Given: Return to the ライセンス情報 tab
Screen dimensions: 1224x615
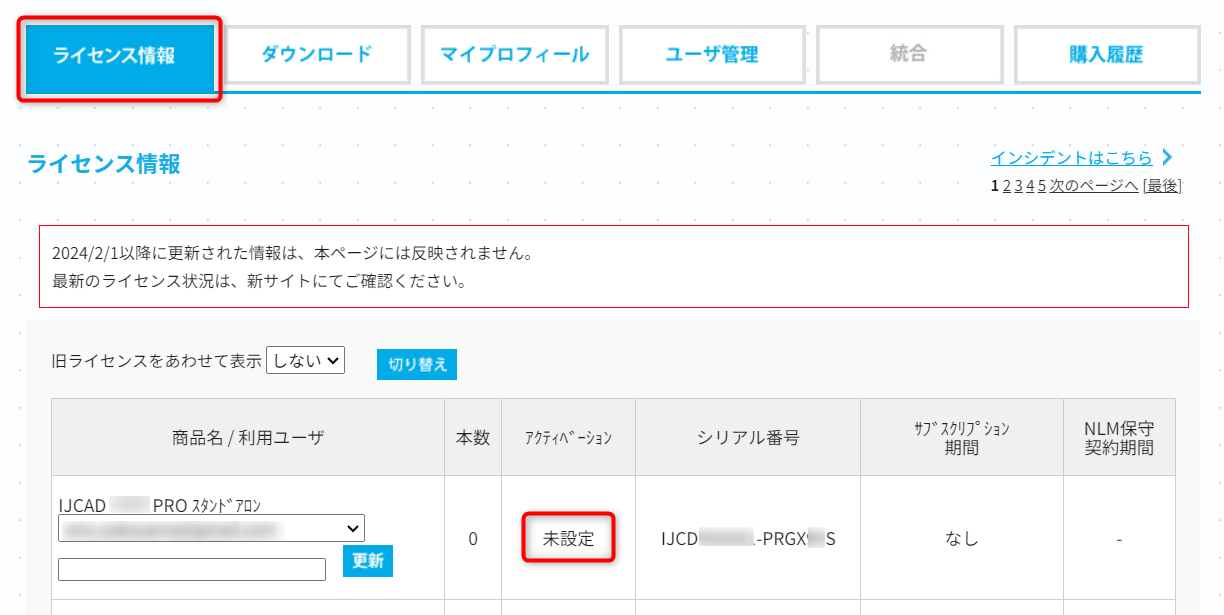Looking at the screenshot, I should click(x=119, y=54).
